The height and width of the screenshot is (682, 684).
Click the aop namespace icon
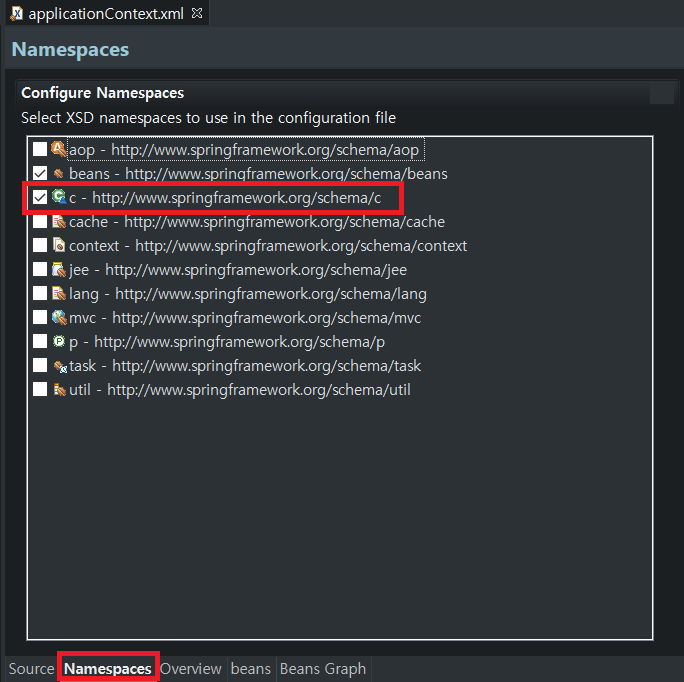click(58, 149)
